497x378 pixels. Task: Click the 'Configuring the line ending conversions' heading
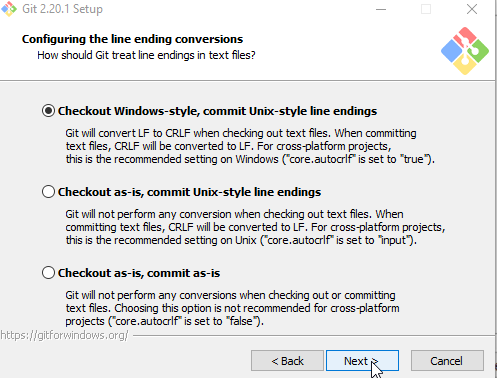click(132, 39)
